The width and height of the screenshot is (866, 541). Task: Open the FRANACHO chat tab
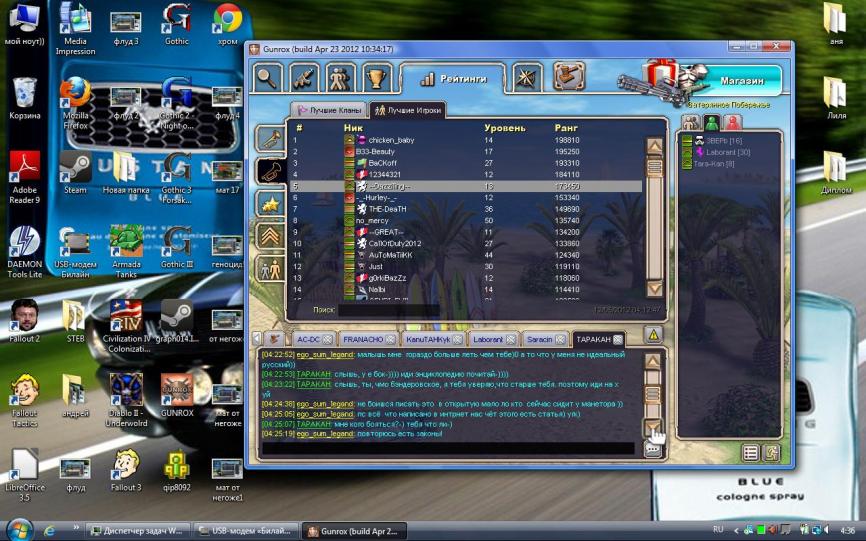371,339
